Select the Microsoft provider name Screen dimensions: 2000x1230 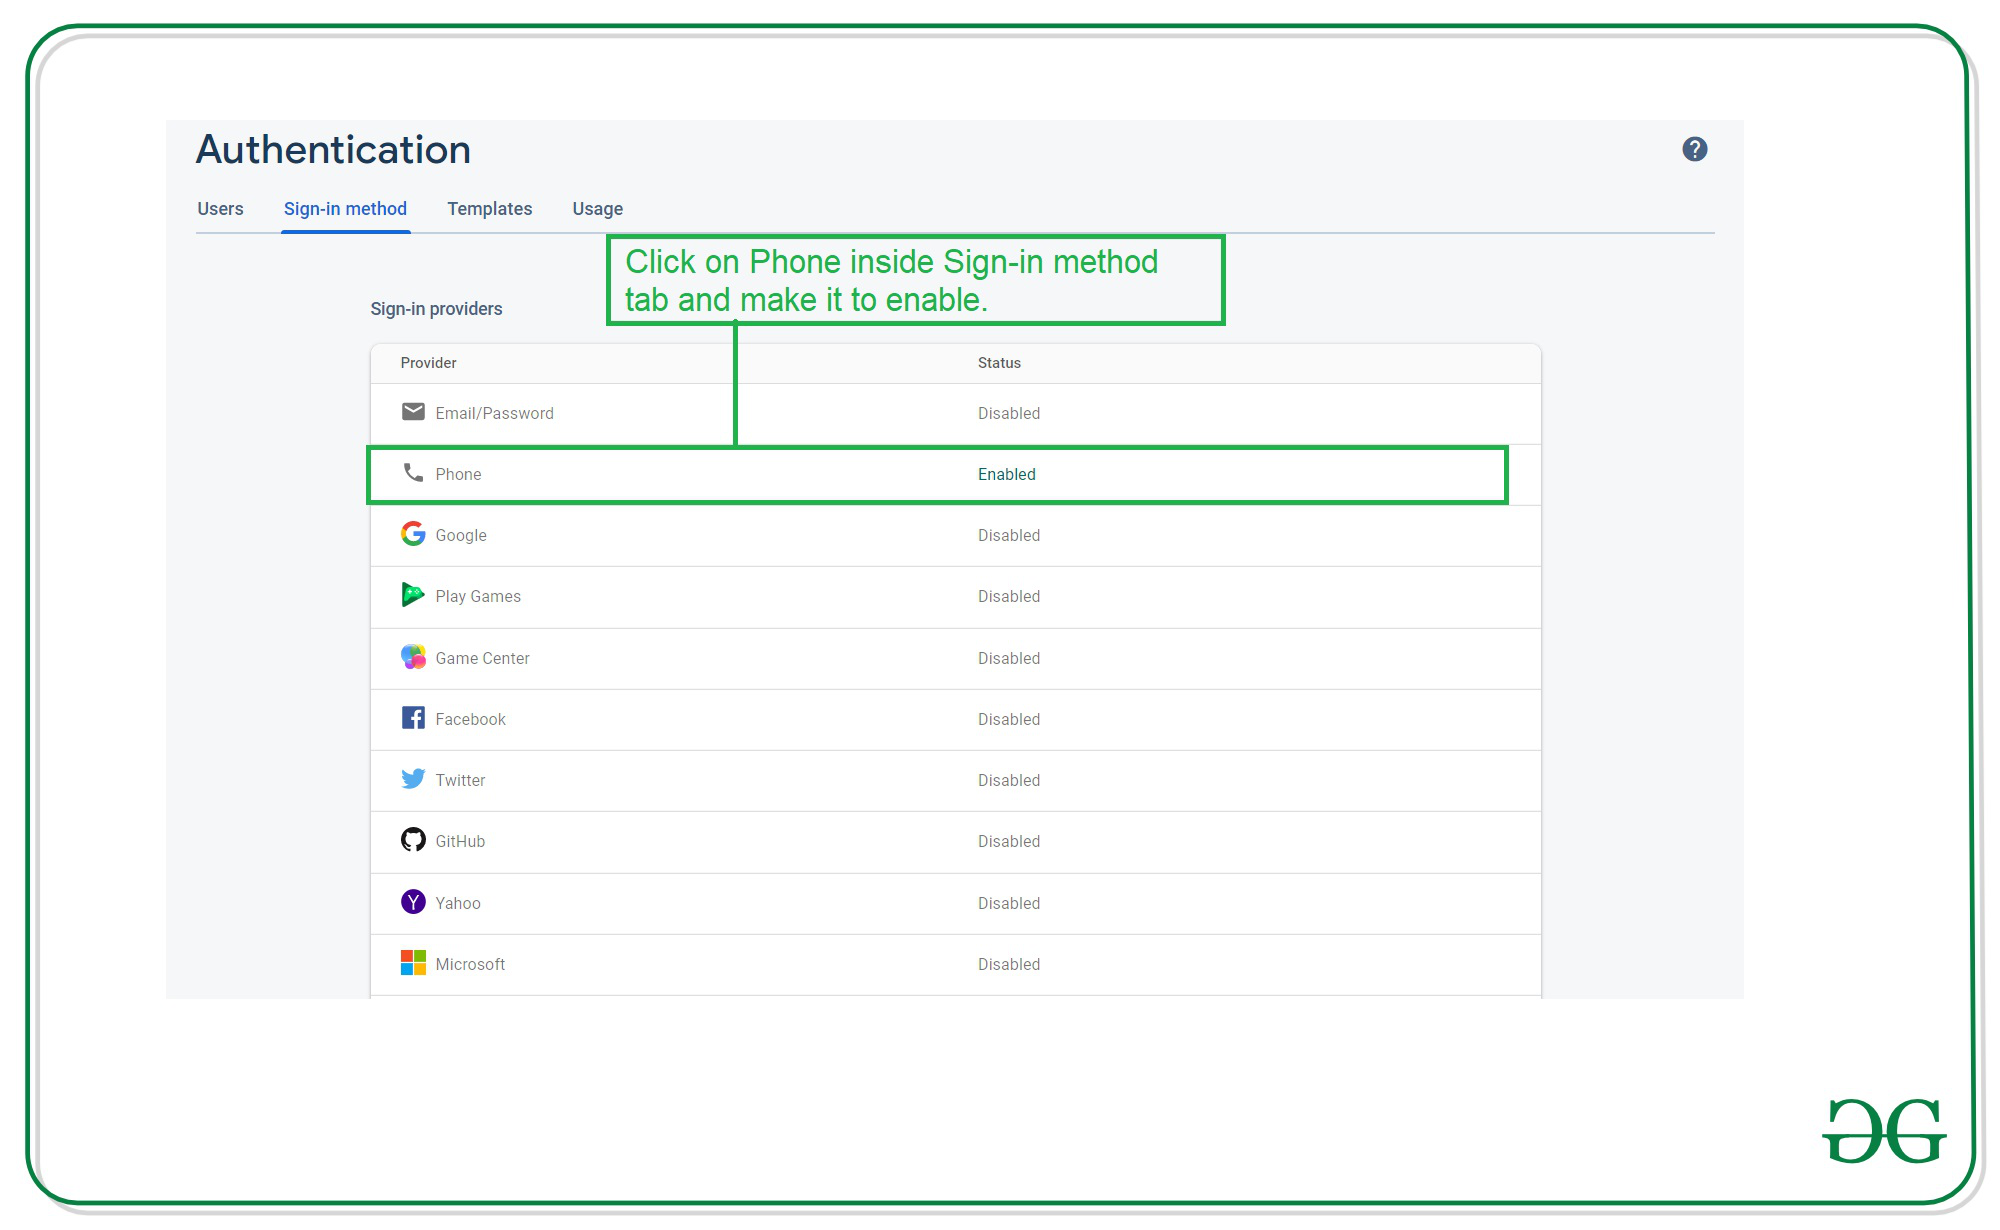470,964
